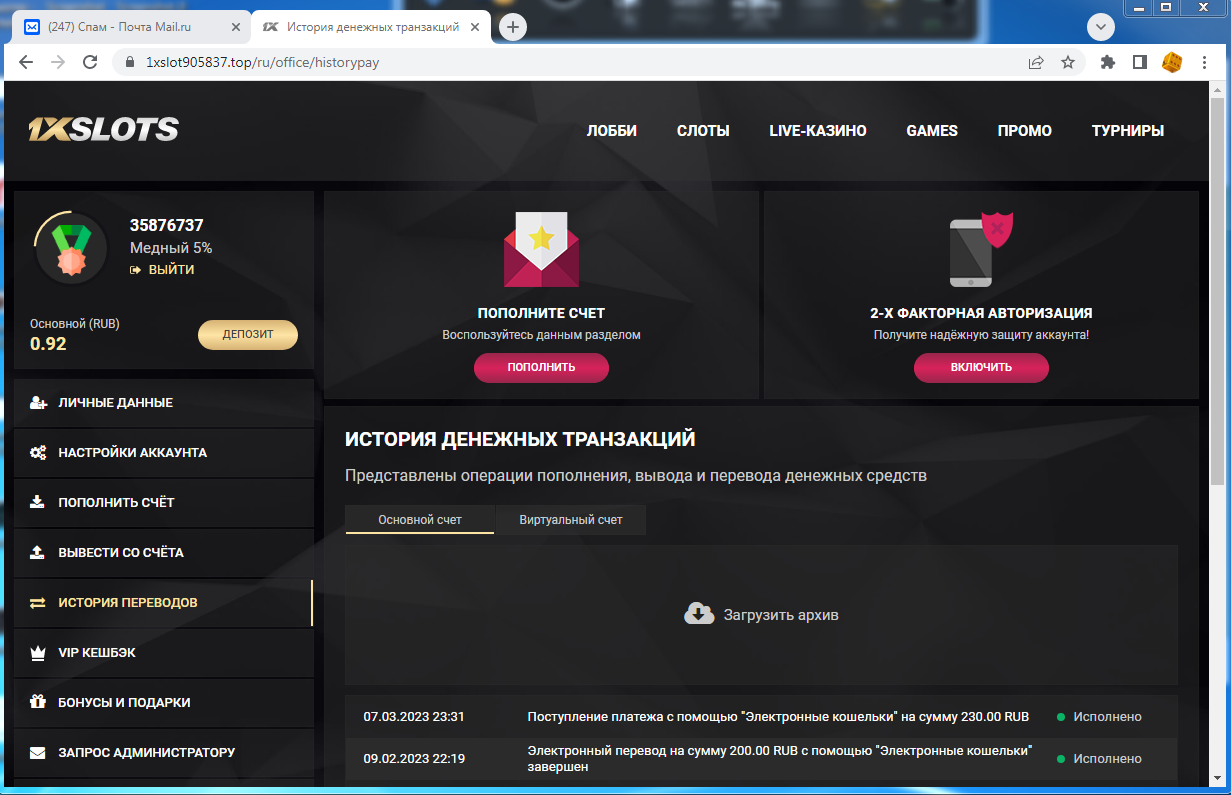Click the address bar URL field
The width and height of the screenshot is (1231, 795).
[570, 62]
